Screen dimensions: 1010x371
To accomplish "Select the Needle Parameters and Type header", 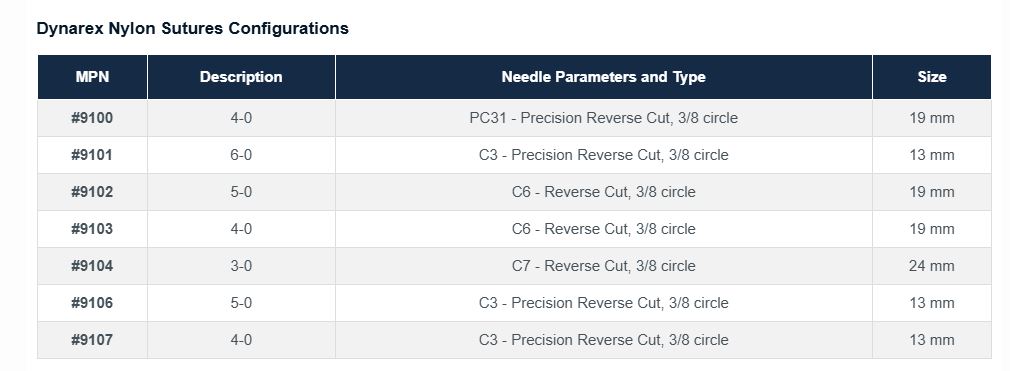I will coord(604,77).
